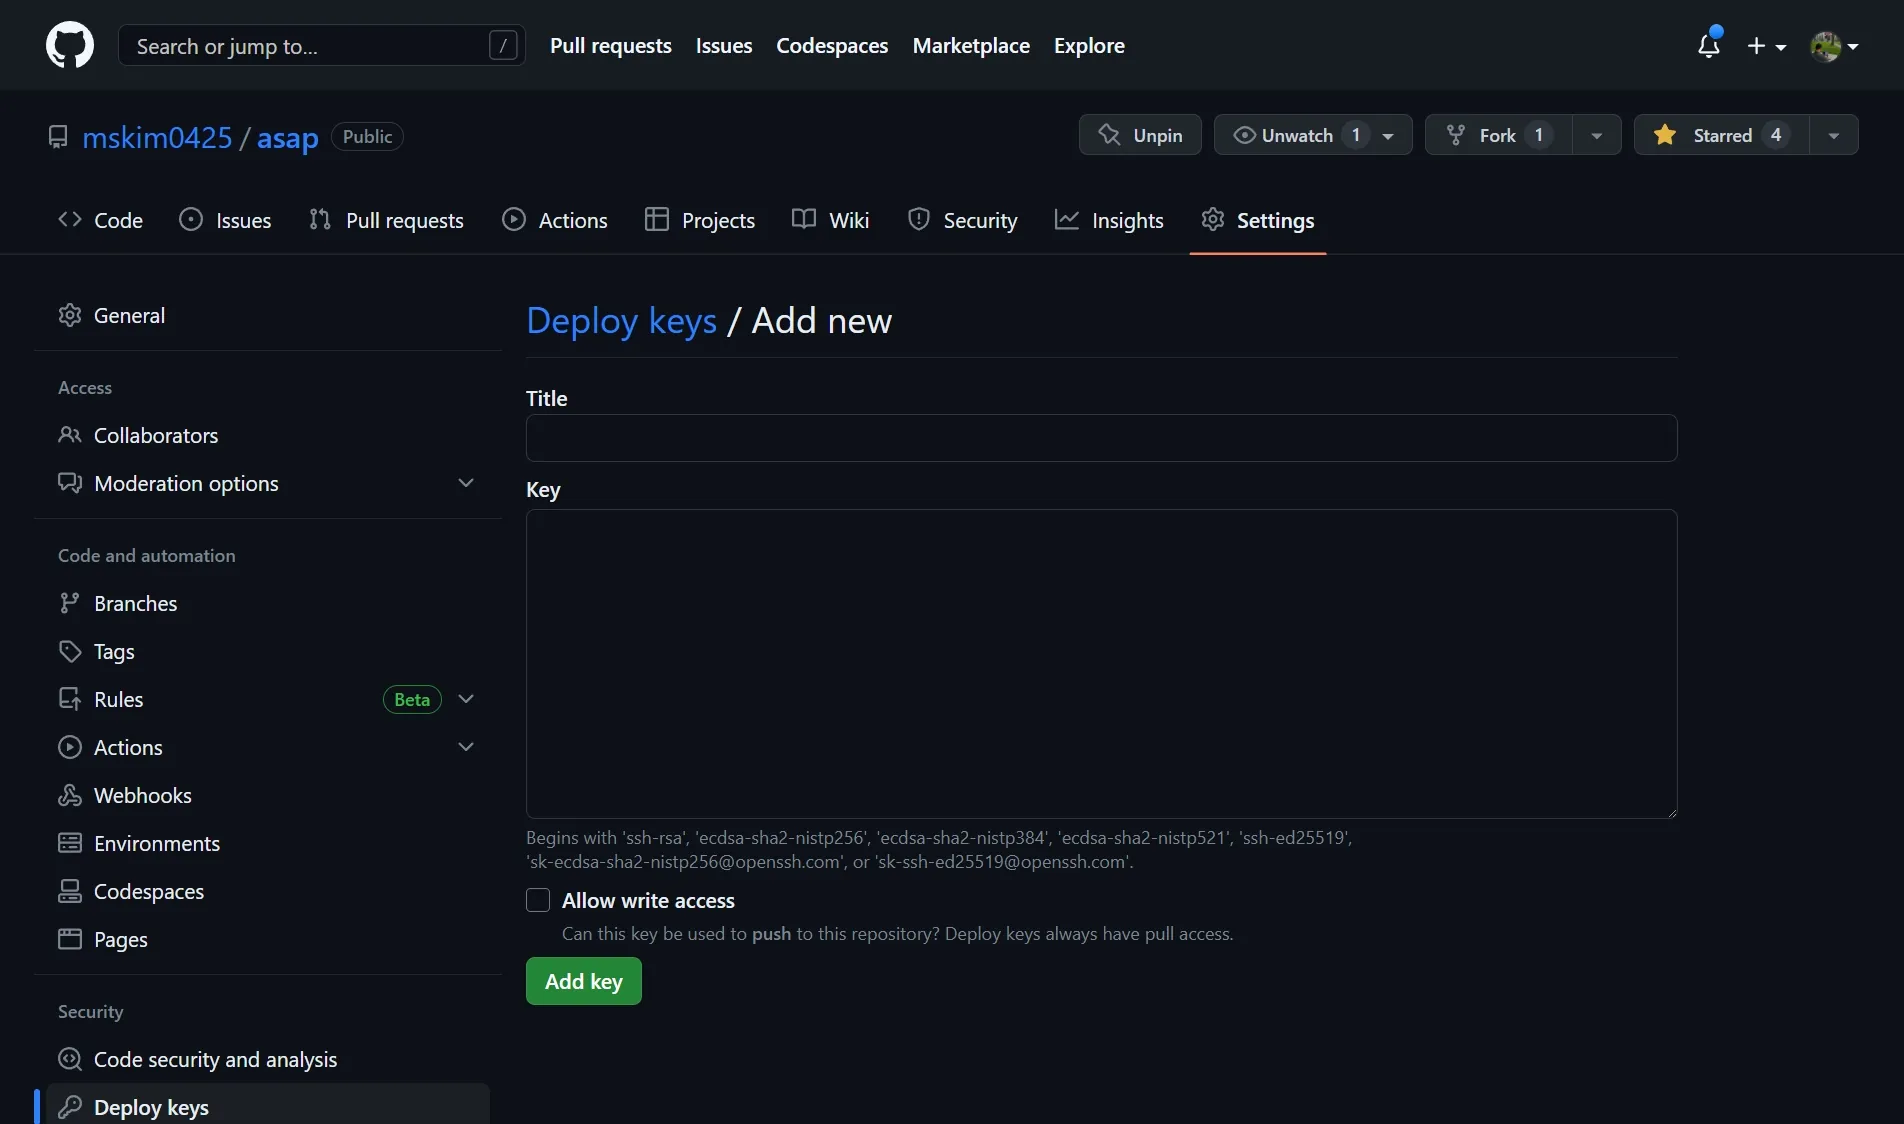Click into the Title input field
Screen dimensions: 1904x1124
coord(1101,438)
